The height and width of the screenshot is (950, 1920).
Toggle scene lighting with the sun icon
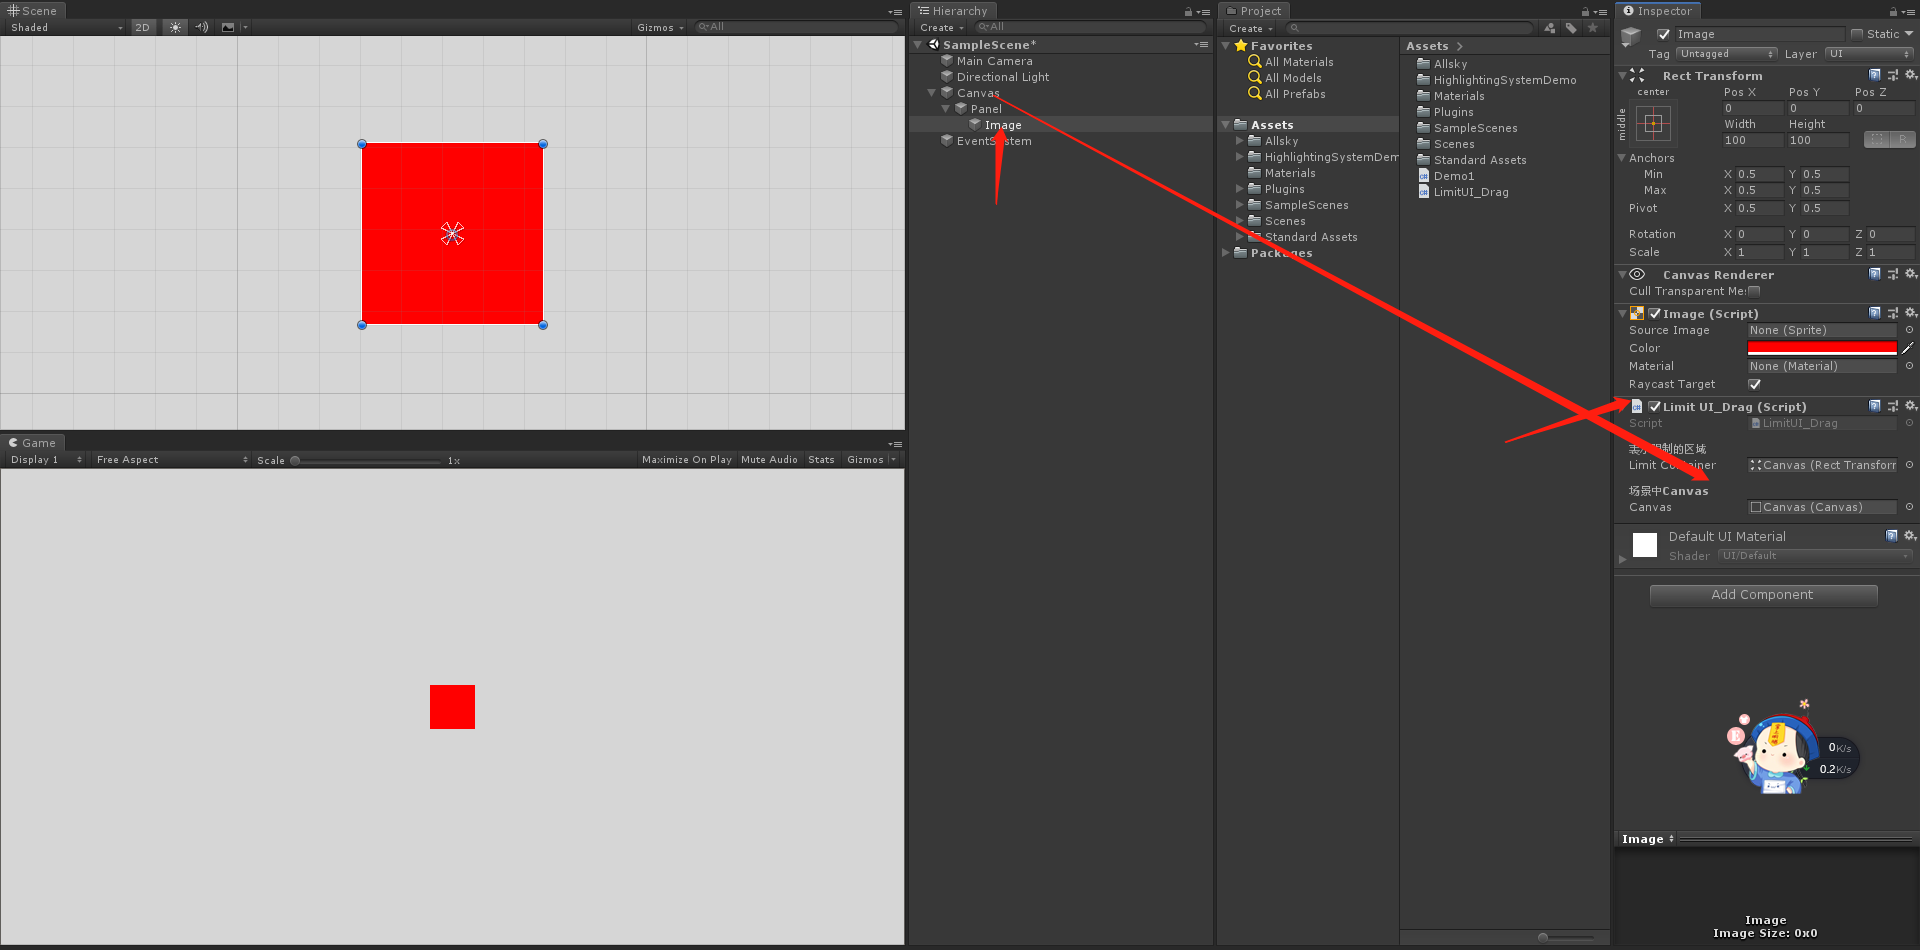point(174,27)
